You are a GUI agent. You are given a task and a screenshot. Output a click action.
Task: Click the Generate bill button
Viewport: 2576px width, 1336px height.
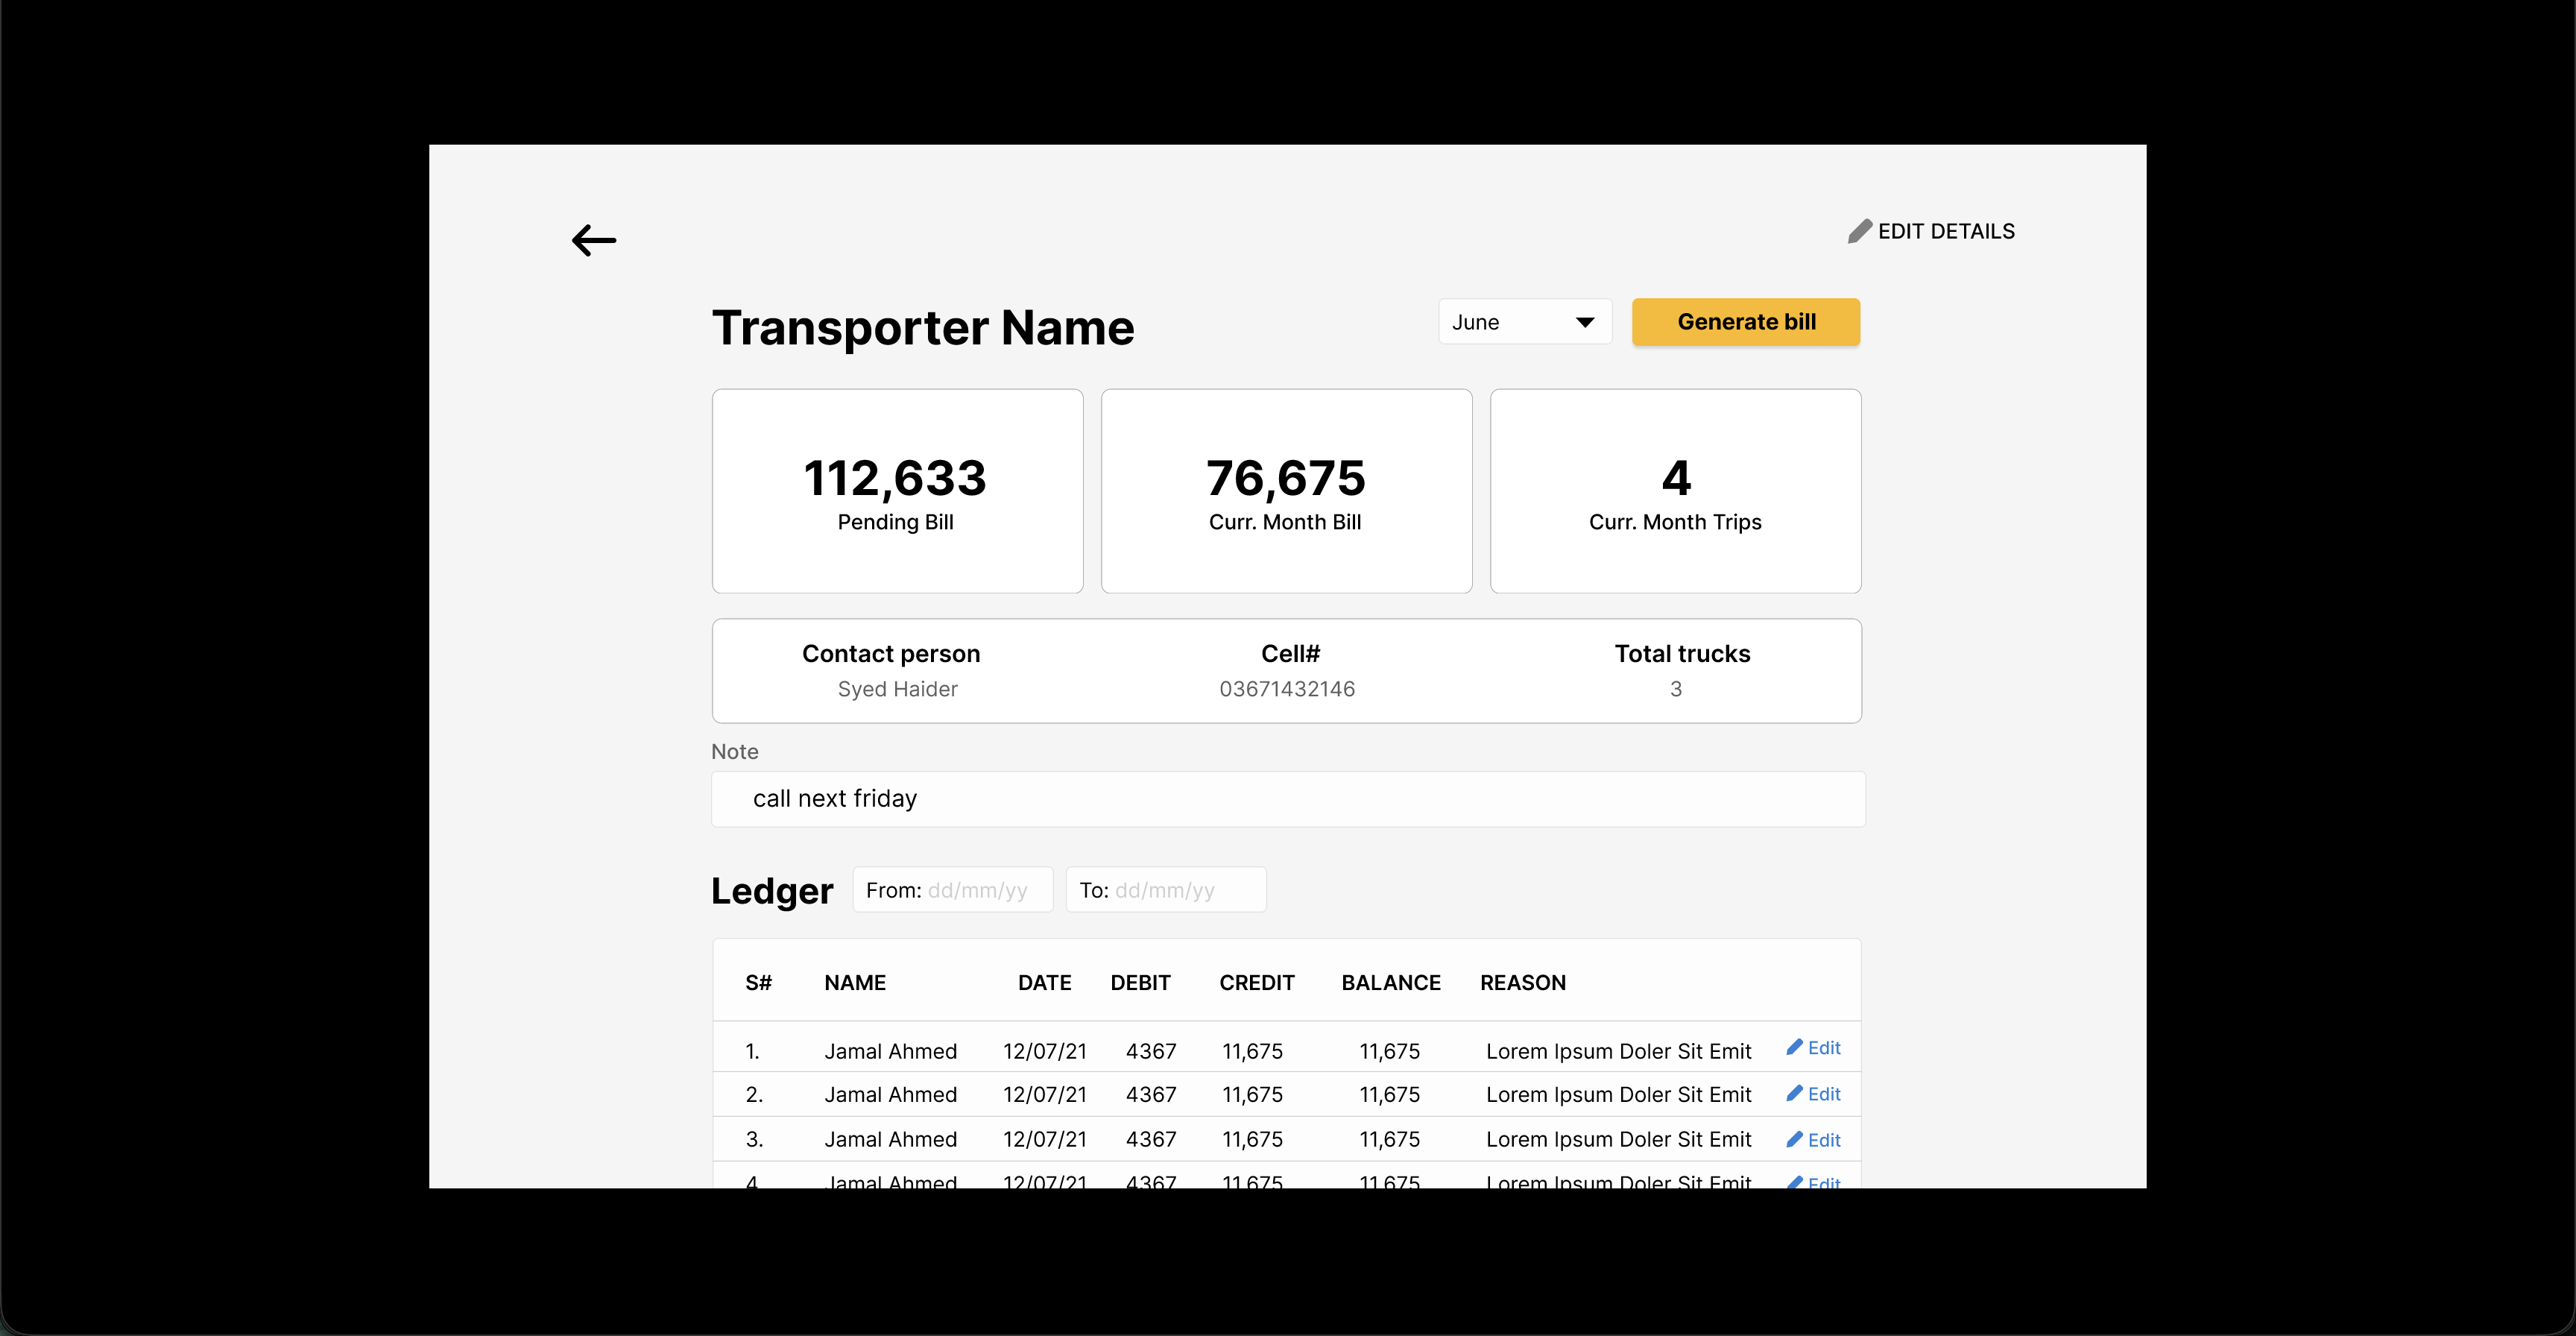click(x=1746, y=322)
